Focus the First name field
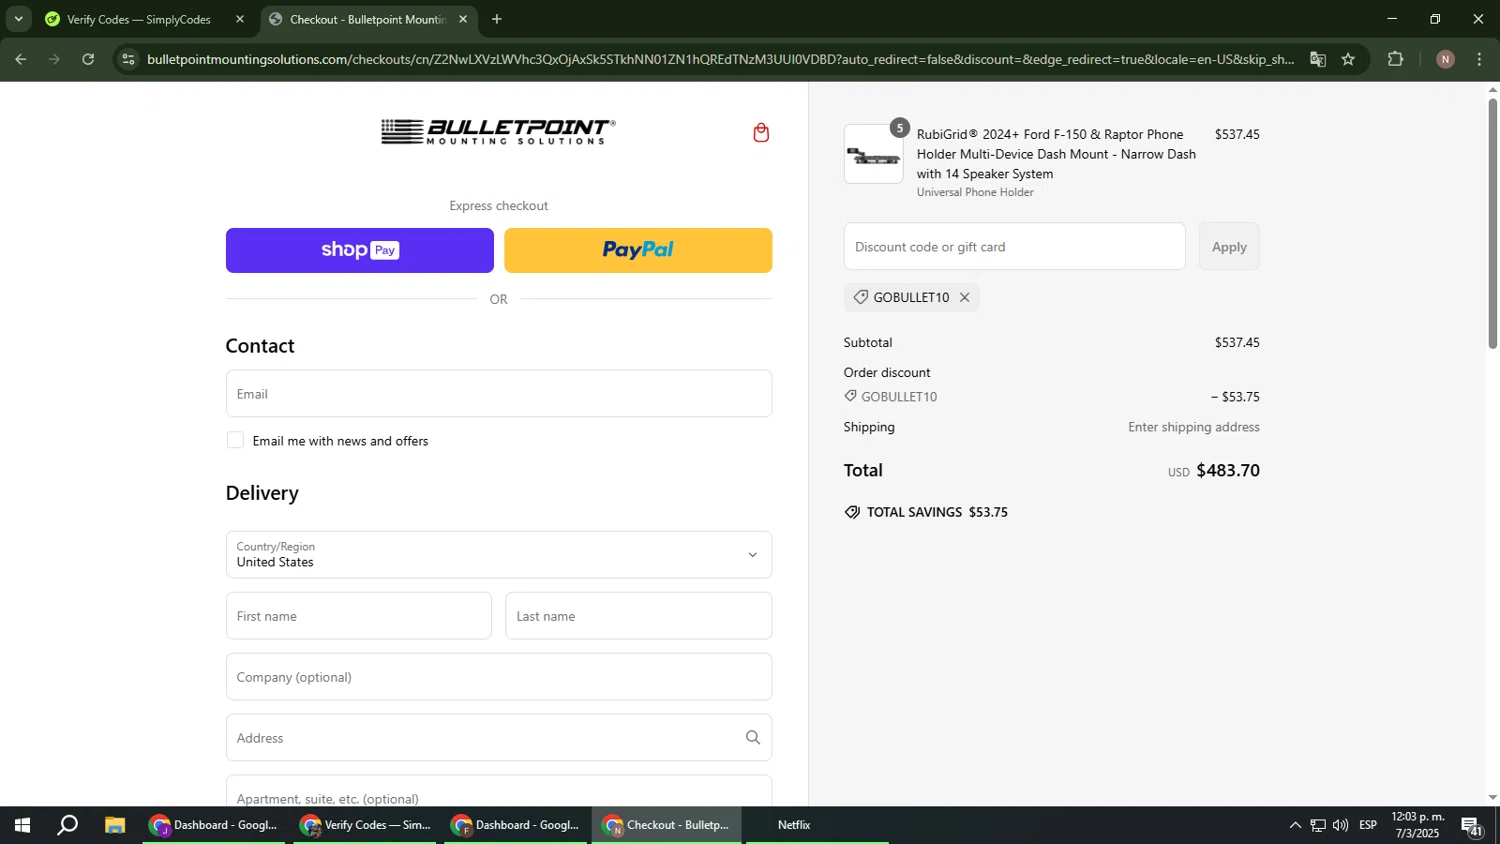1500x844 pixels. (x=359, y=616)
